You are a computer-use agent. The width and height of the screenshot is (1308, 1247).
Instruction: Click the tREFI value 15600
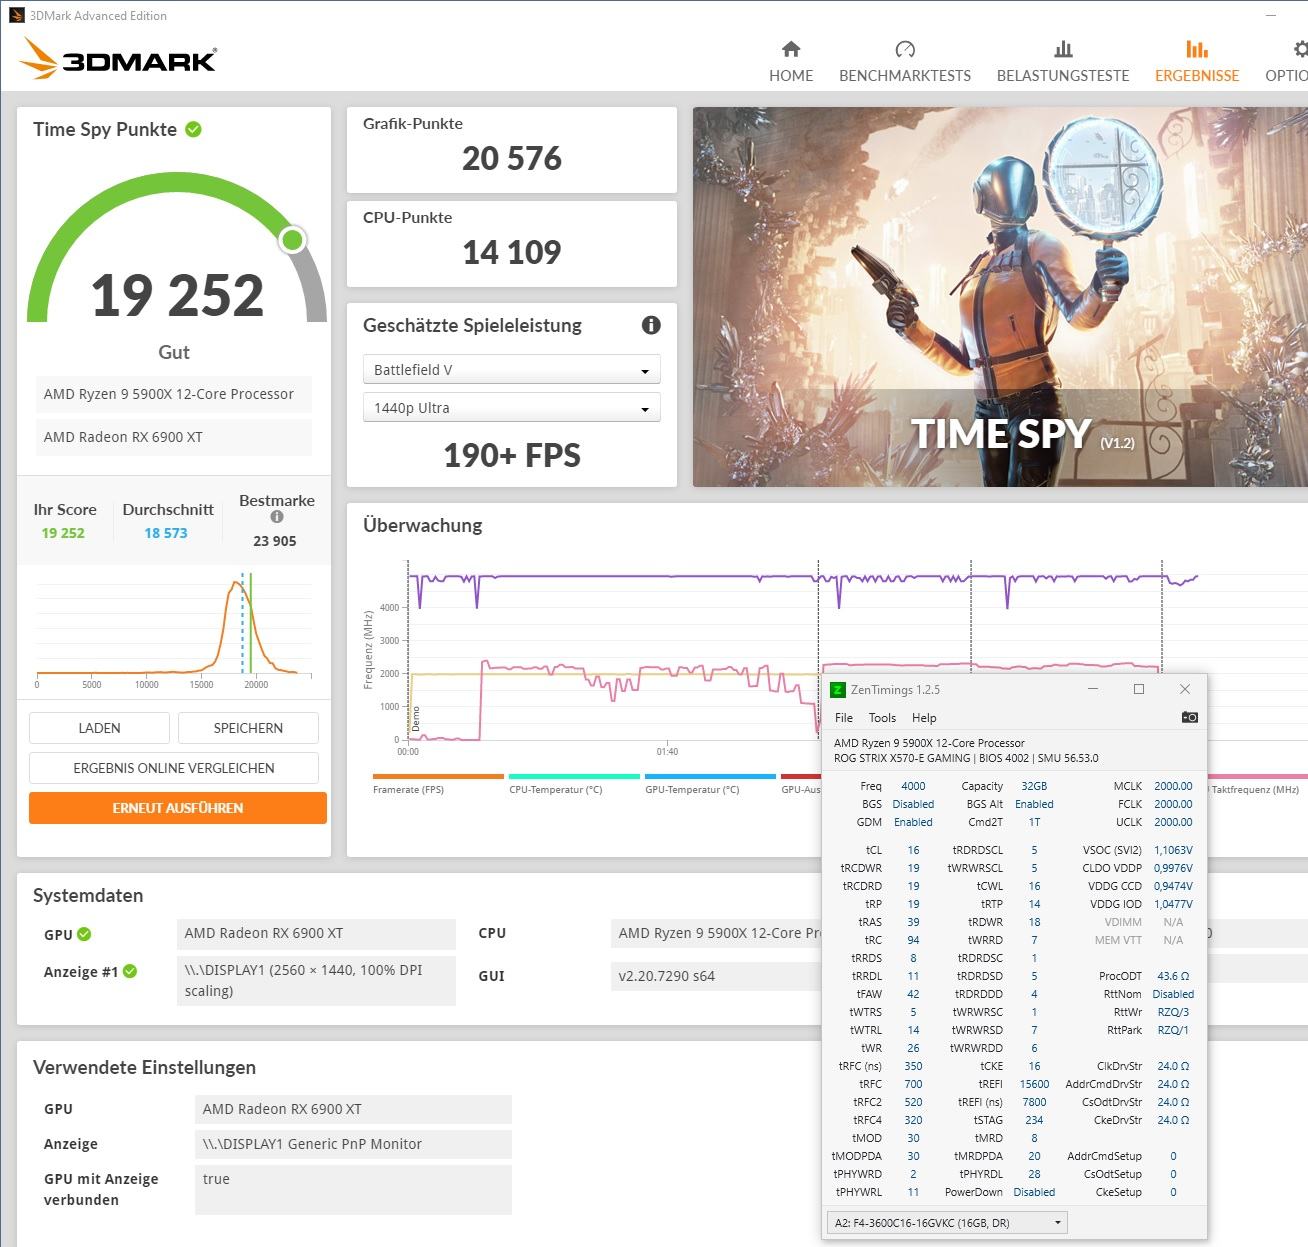pyautogui.click(x=1034, y=1084)
